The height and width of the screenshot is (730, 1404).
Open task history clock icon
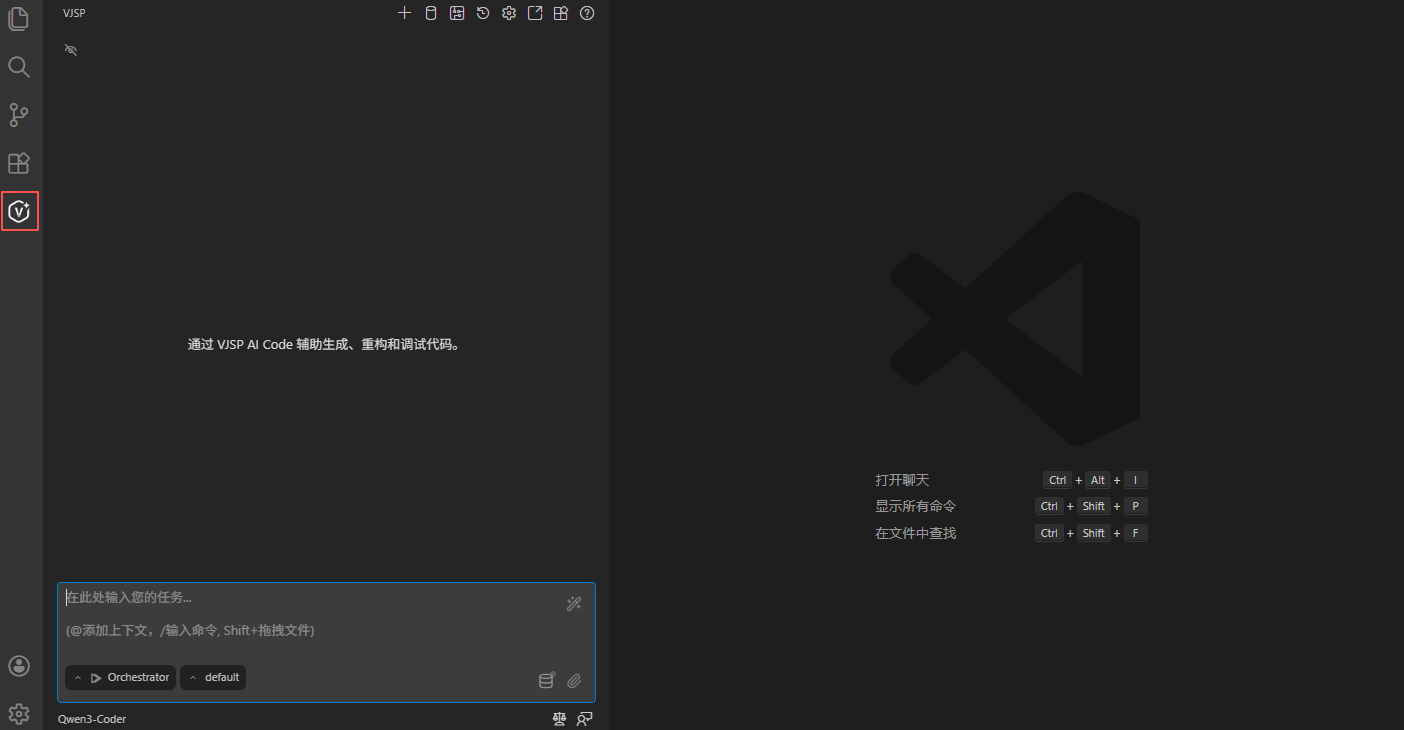click(x=483, y=13)
